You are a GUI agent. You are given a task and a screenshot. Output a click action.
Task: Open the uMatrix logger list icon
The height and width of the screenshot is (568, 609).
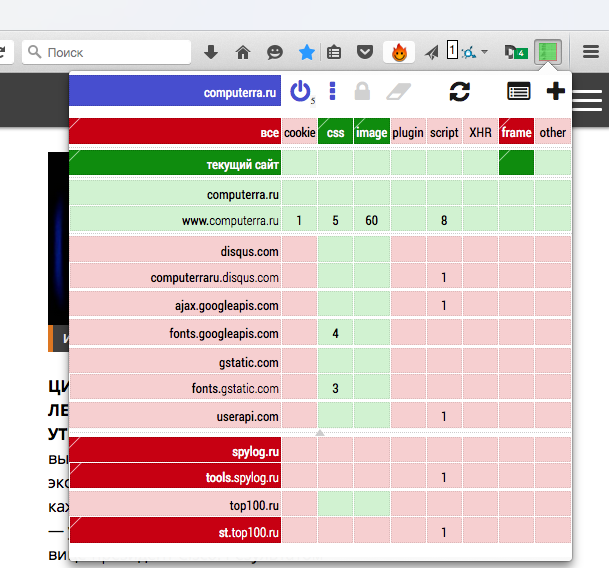pos(518,92)
